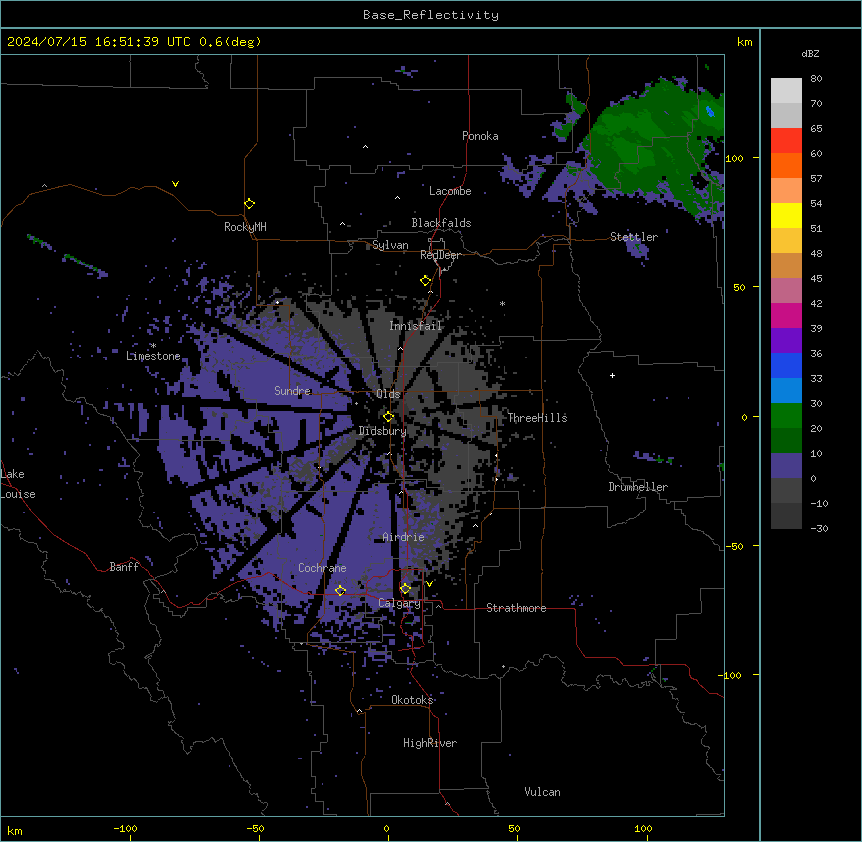Click the HighRiver city label
This screenshot has width=862, height=842.
[x=430, y=743]
